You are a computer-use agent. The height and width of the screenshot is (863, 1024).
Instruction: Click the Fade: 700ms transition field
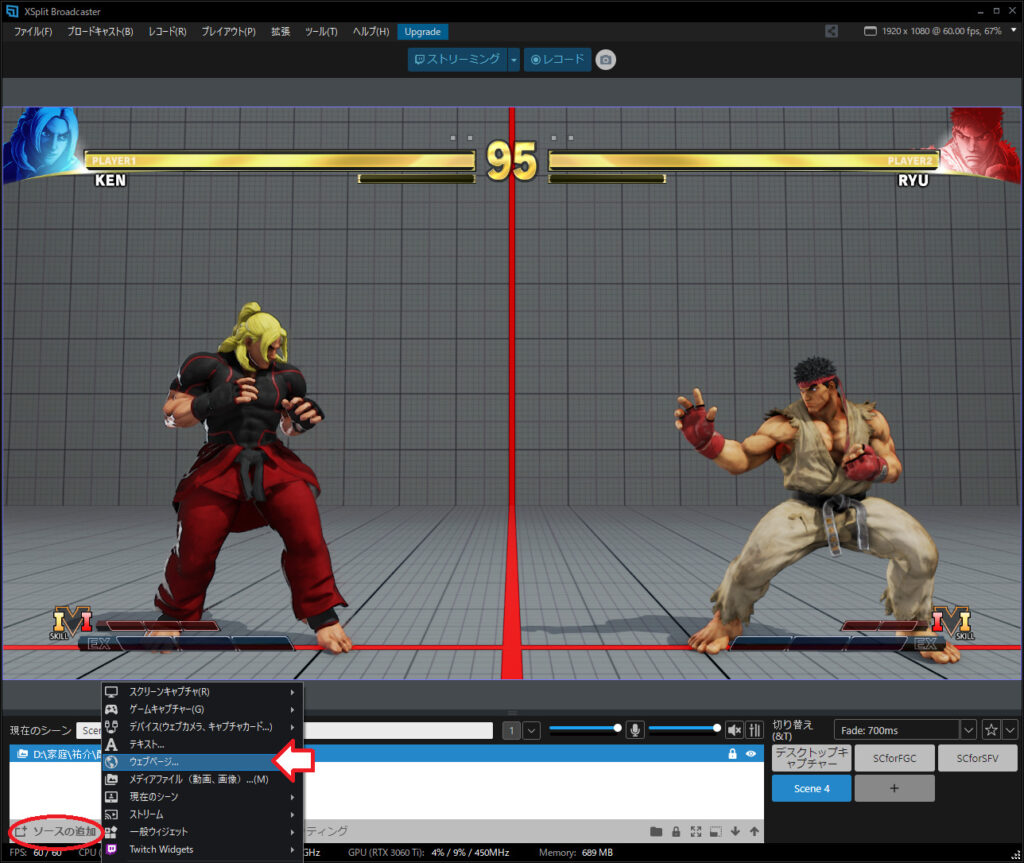(x=897, y=730)
